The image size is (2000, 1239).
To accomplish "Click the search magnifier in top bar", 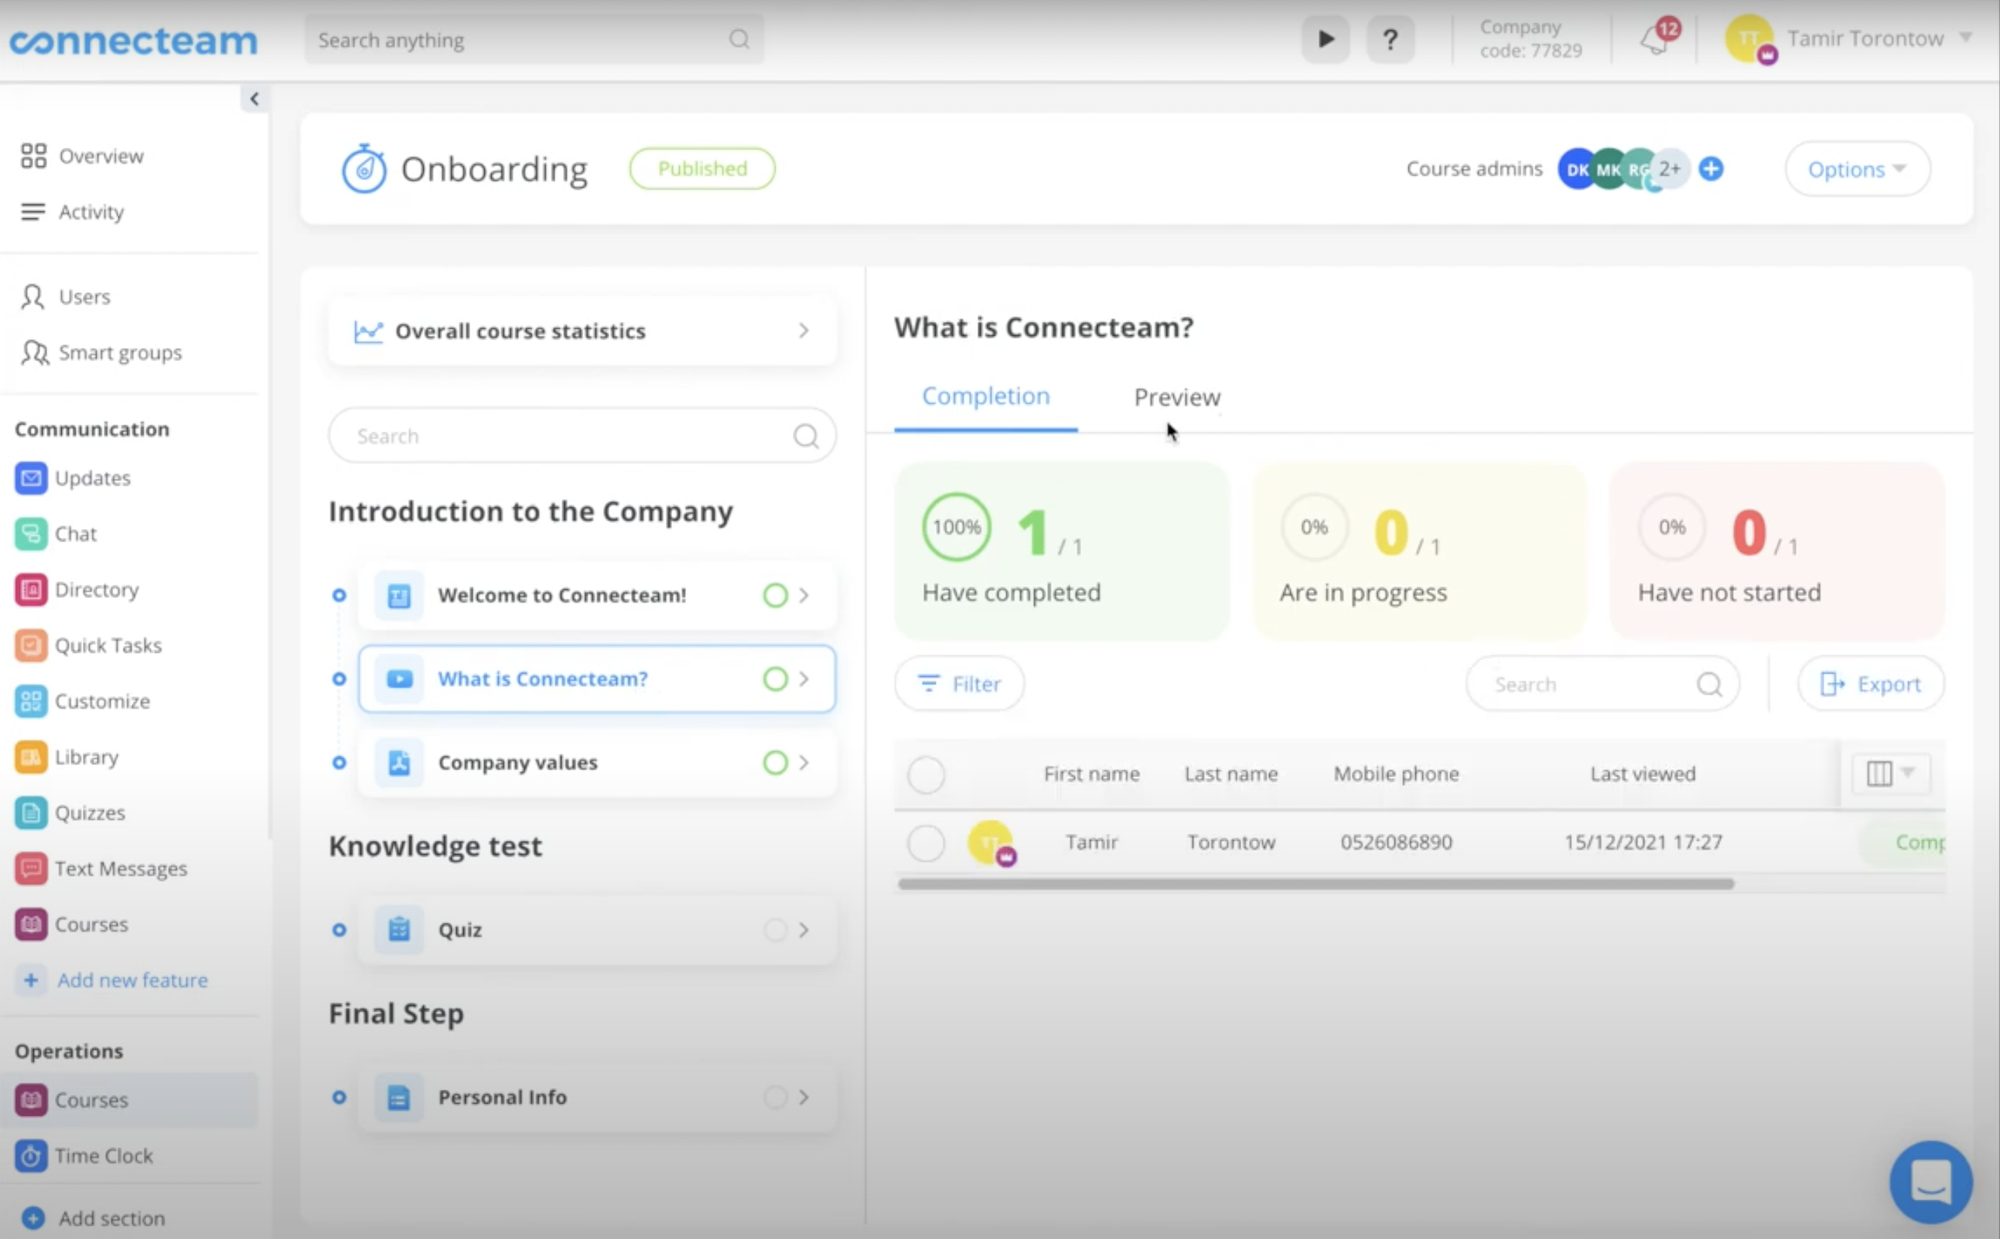I will pos(739,39).
